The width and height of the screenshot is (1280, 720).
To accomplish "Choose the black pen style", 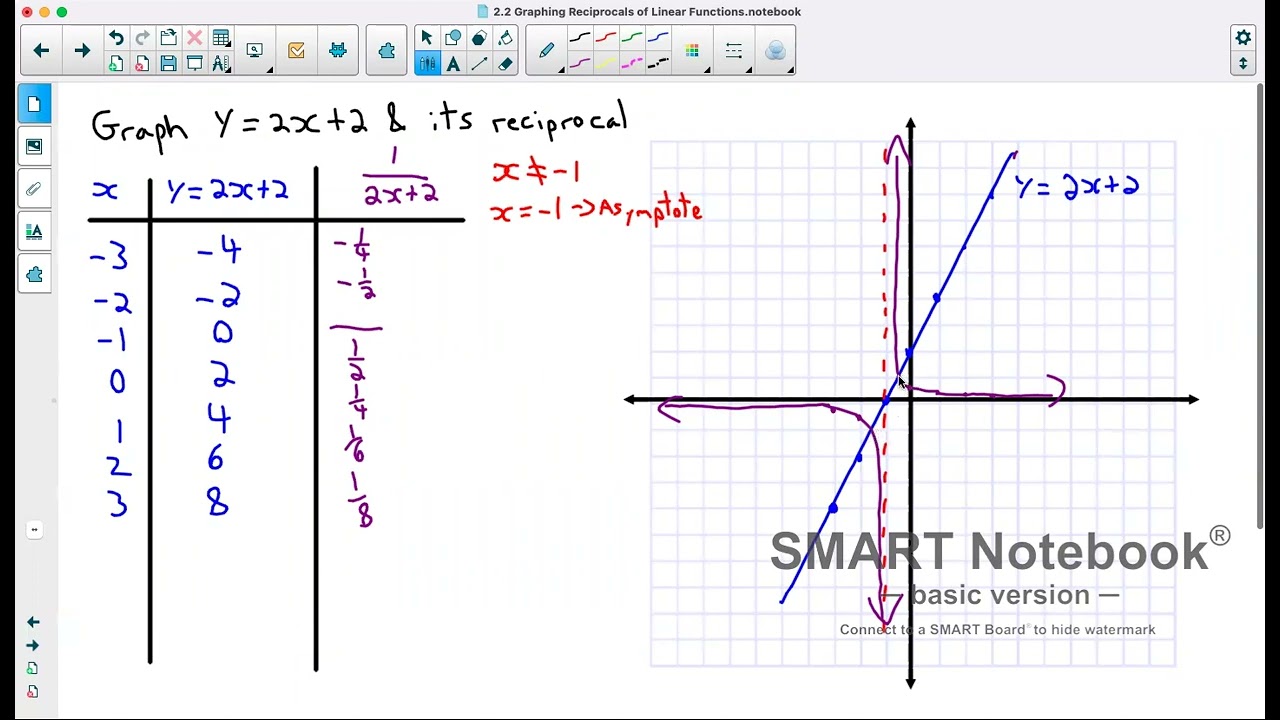I will [x=580, y=38].
